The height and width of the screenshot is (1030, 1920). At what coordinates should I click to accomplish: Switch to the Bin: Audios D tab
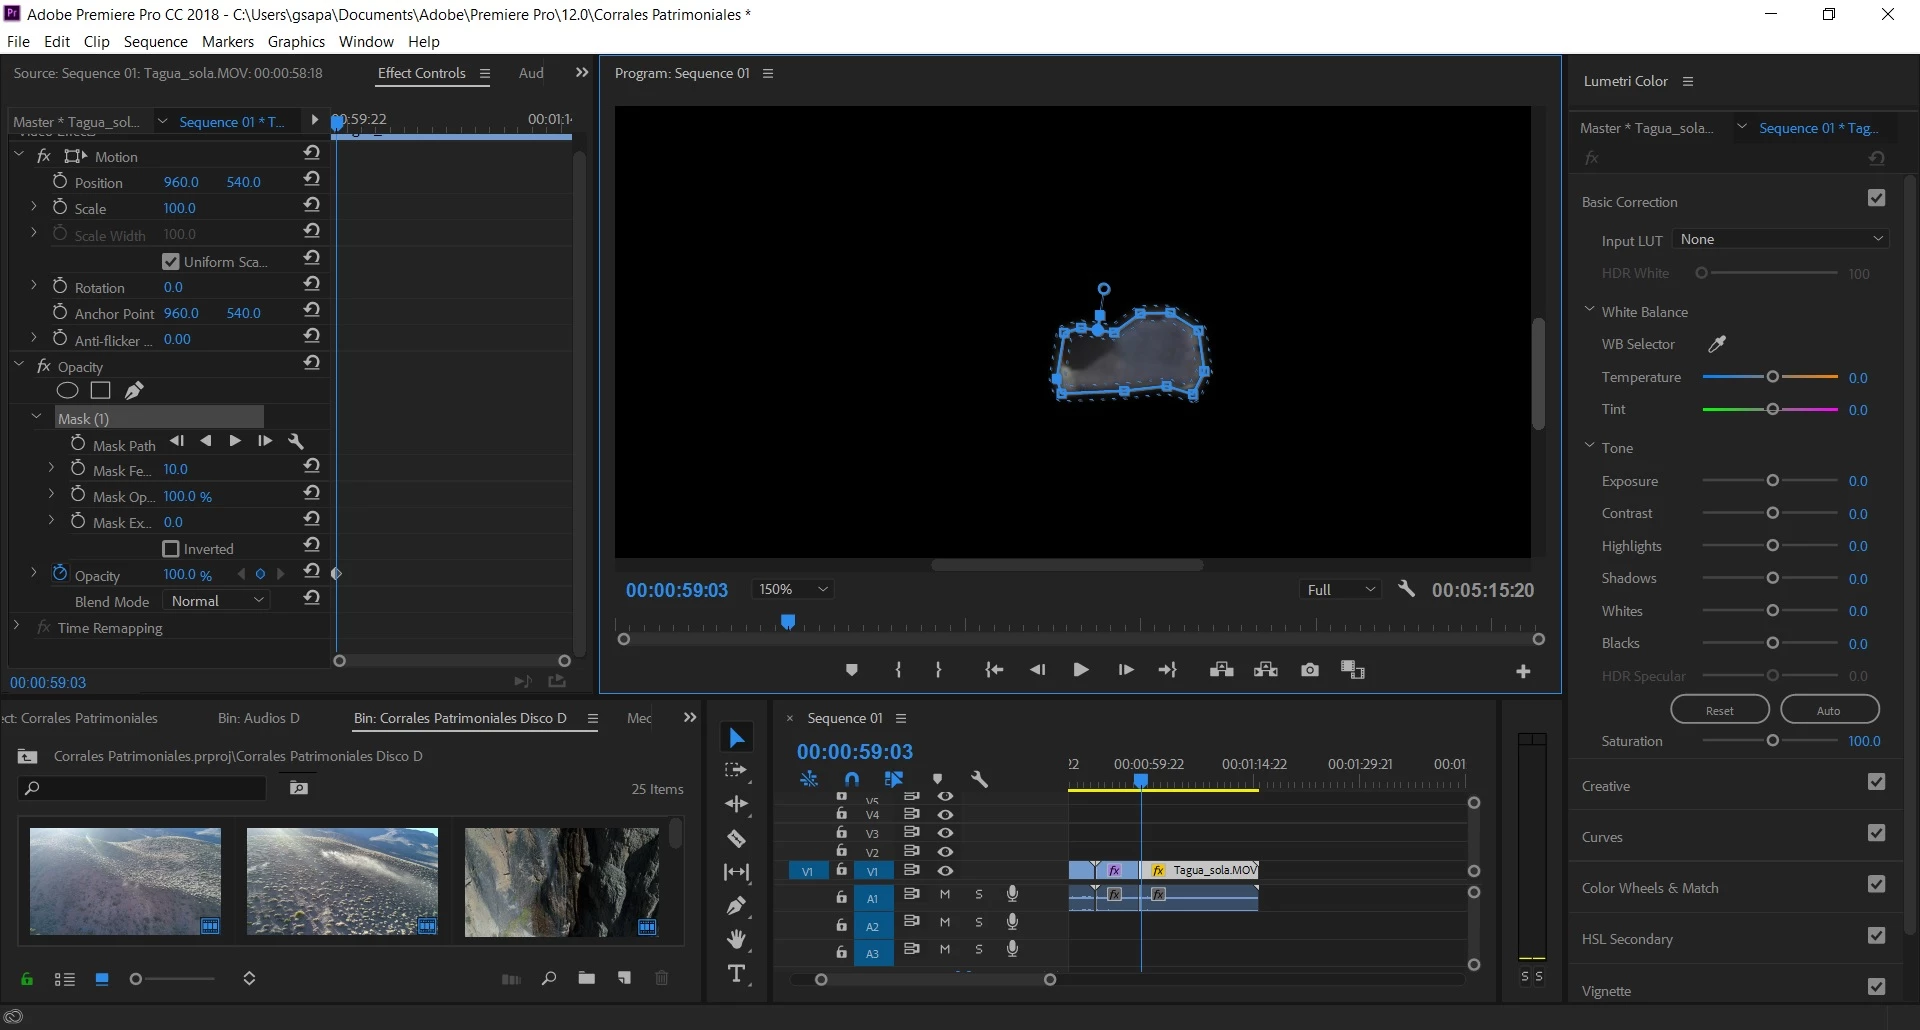pyautogui.click(x=258, y=718)
